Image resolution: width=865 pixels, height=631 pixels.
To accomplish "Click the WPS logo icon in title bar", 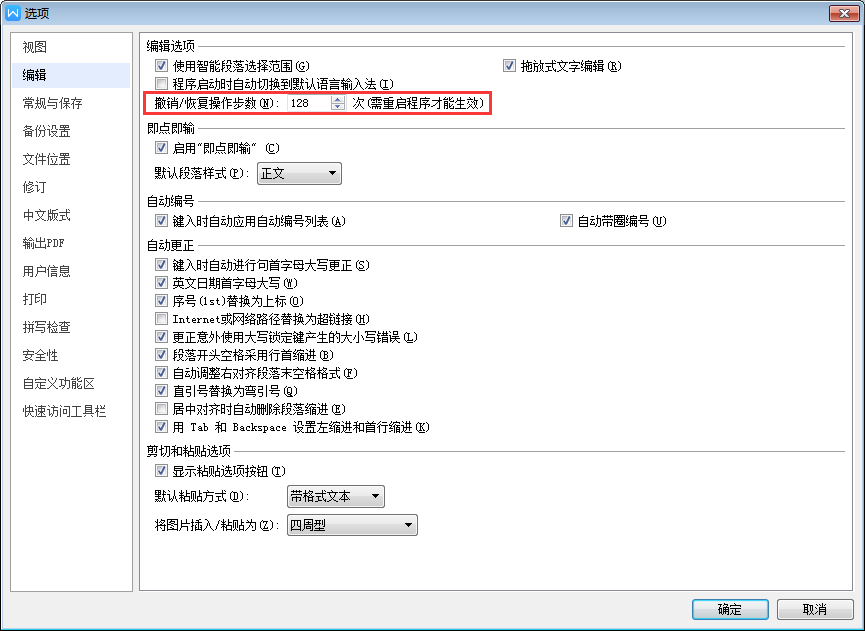I will click(13, 13).
